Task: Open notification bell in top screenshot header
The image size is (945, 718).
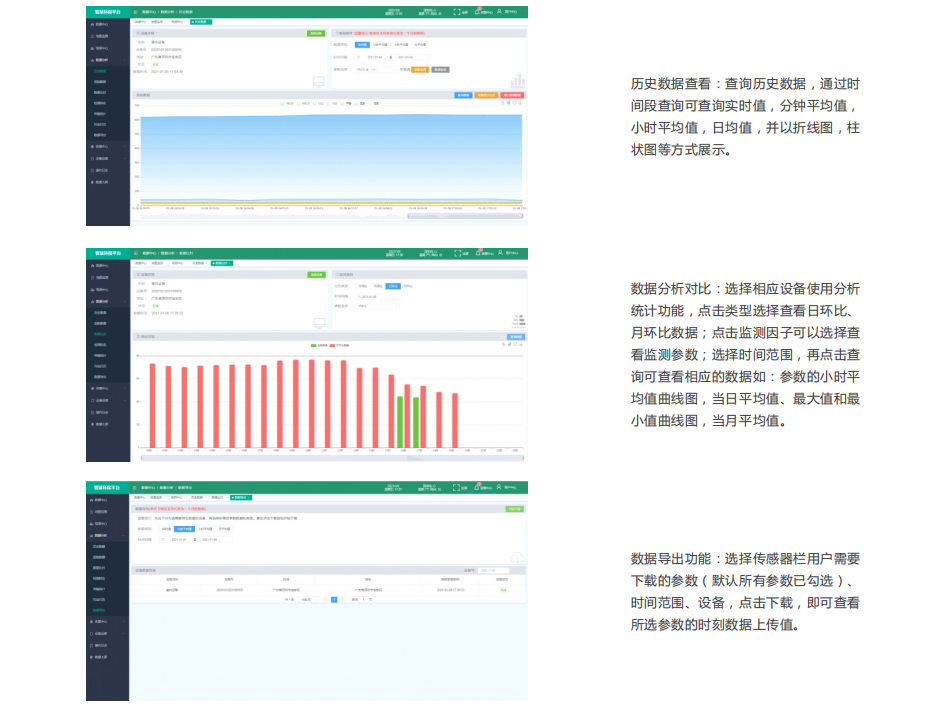Action: pos(478,12)
